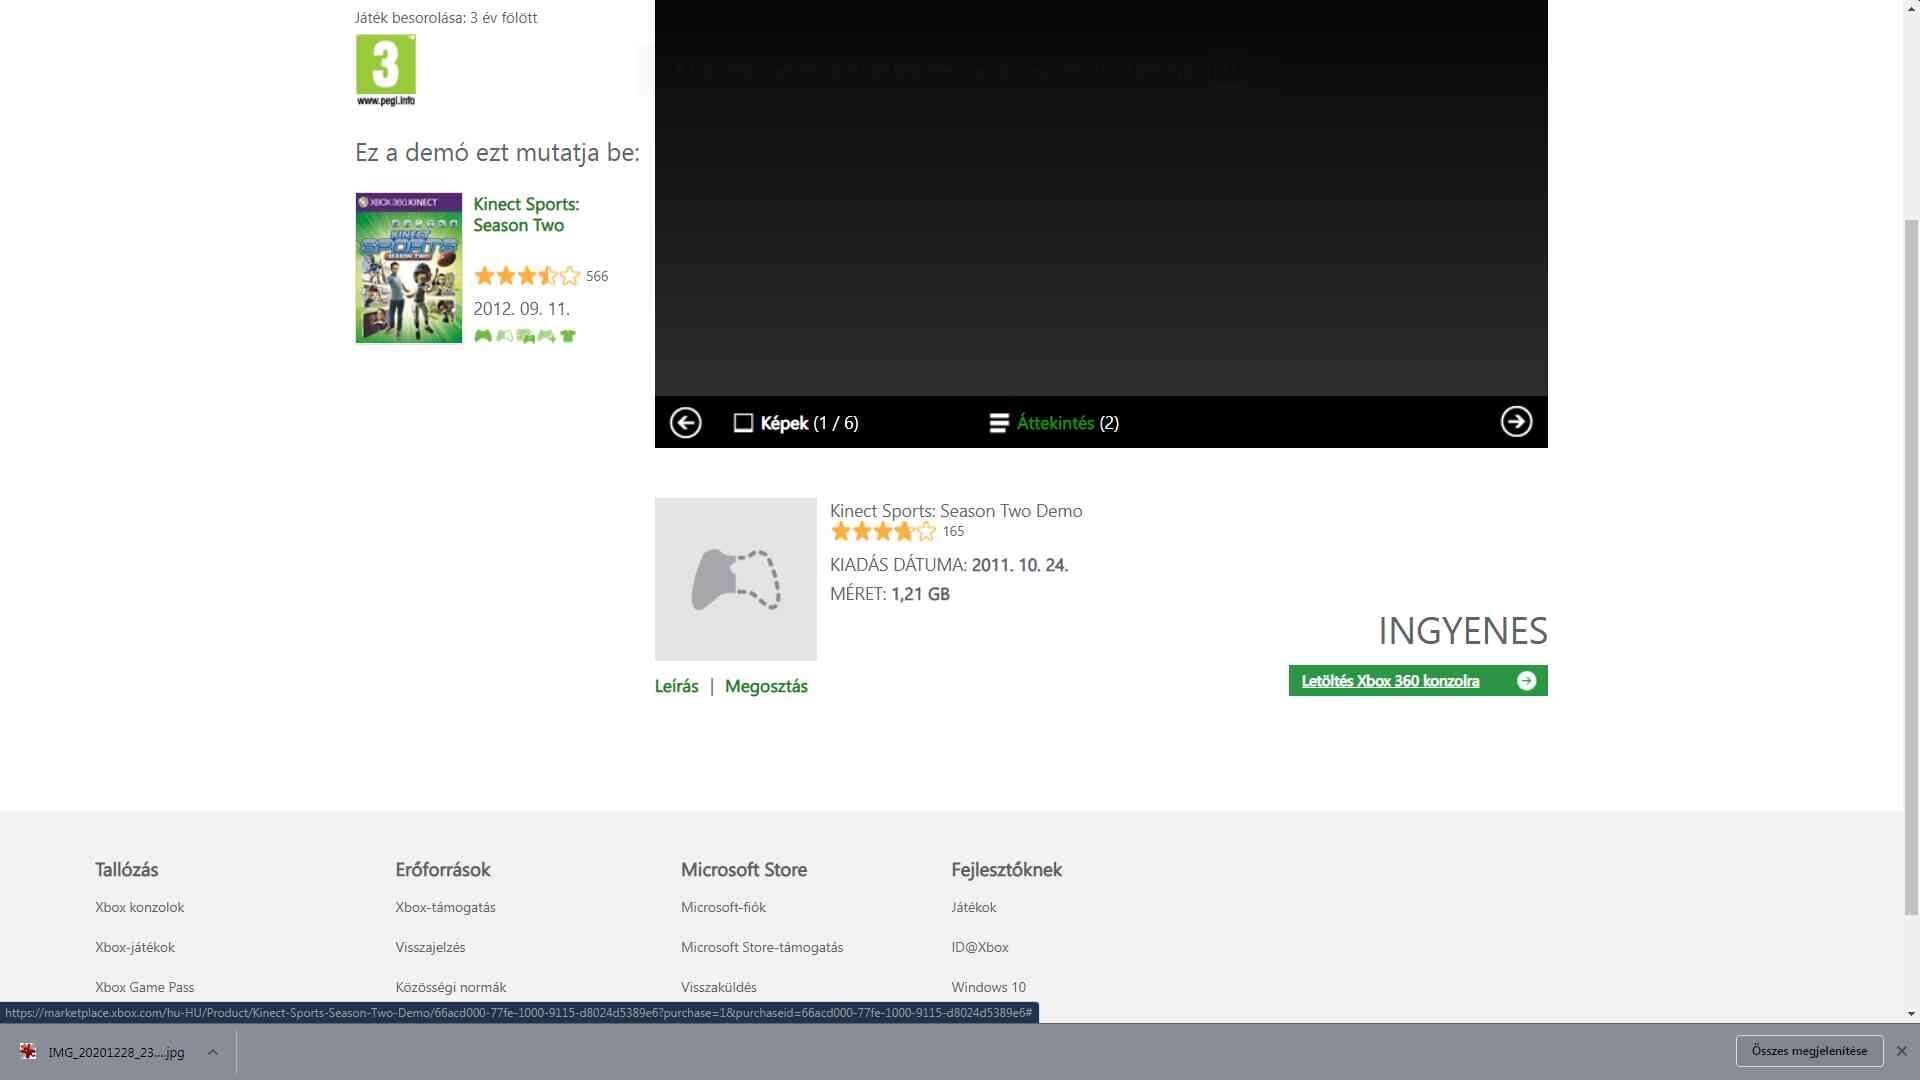Image resolution: width=1920 pixels, height=1080 pixels.
Task: Click release date 2011. 10. 24. text
Action: pyautogui.click(x=1020, y=565)
